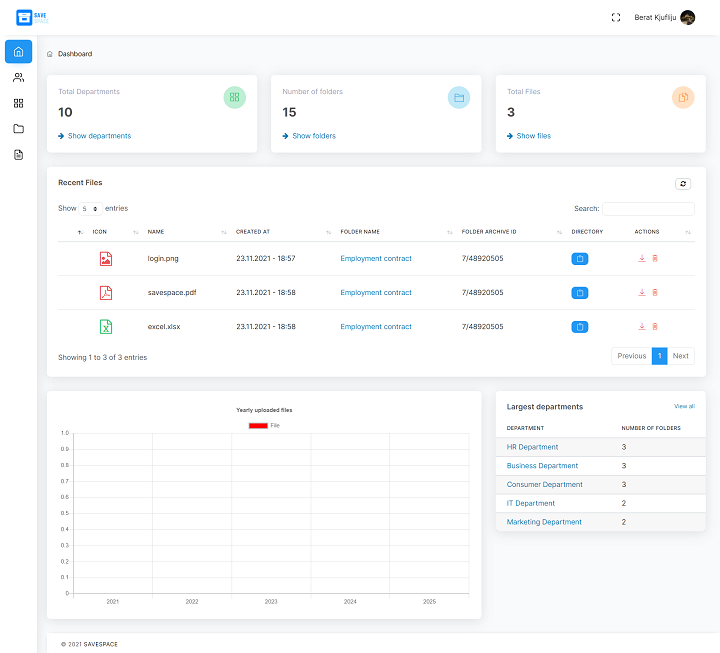
Task: Click the refresh icon in Recent Files
Action: point(683,183)
